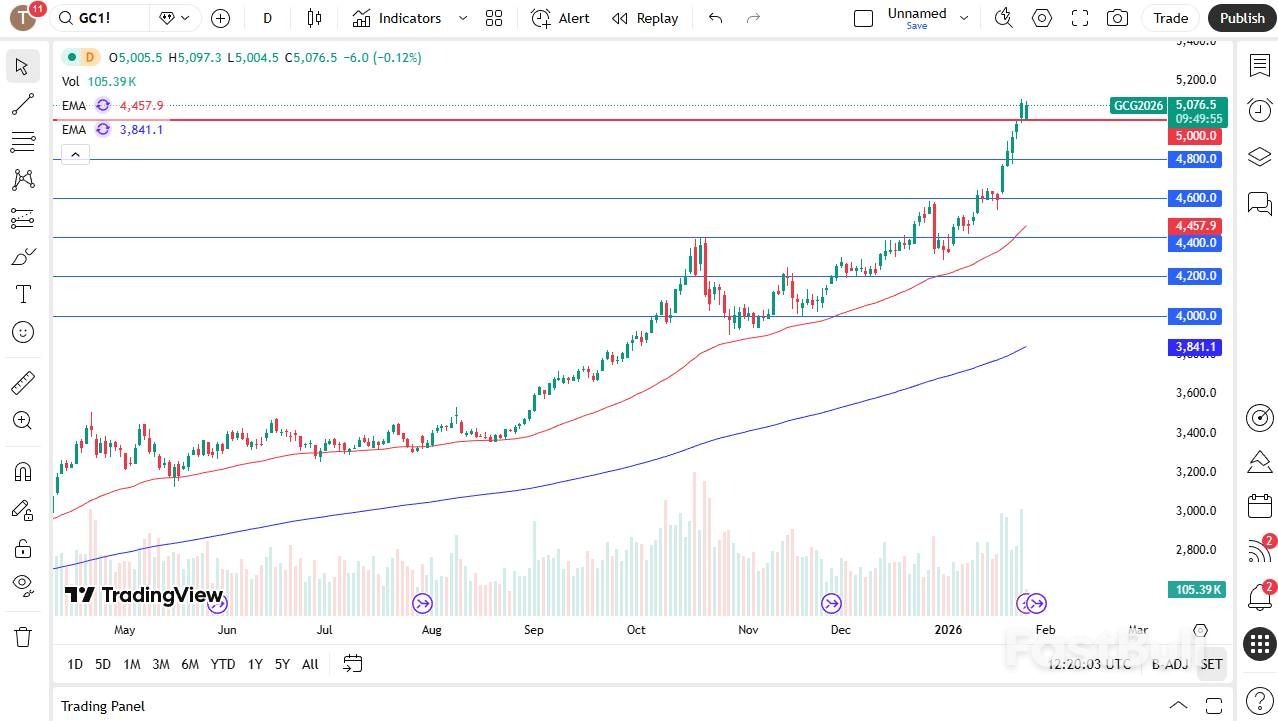Toggle hide all drawings eye icon

pyautogui.click(x=22, y=585)
